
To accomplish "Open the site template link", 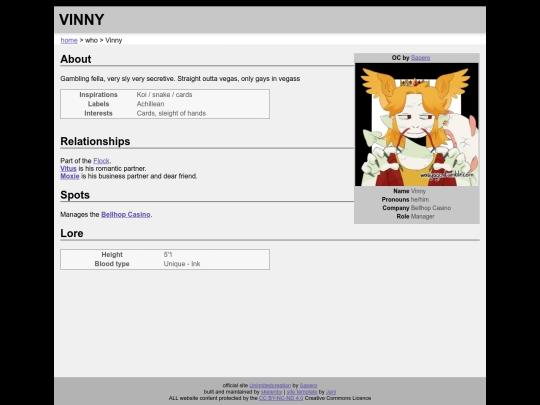I will click(x=302, y=392).
